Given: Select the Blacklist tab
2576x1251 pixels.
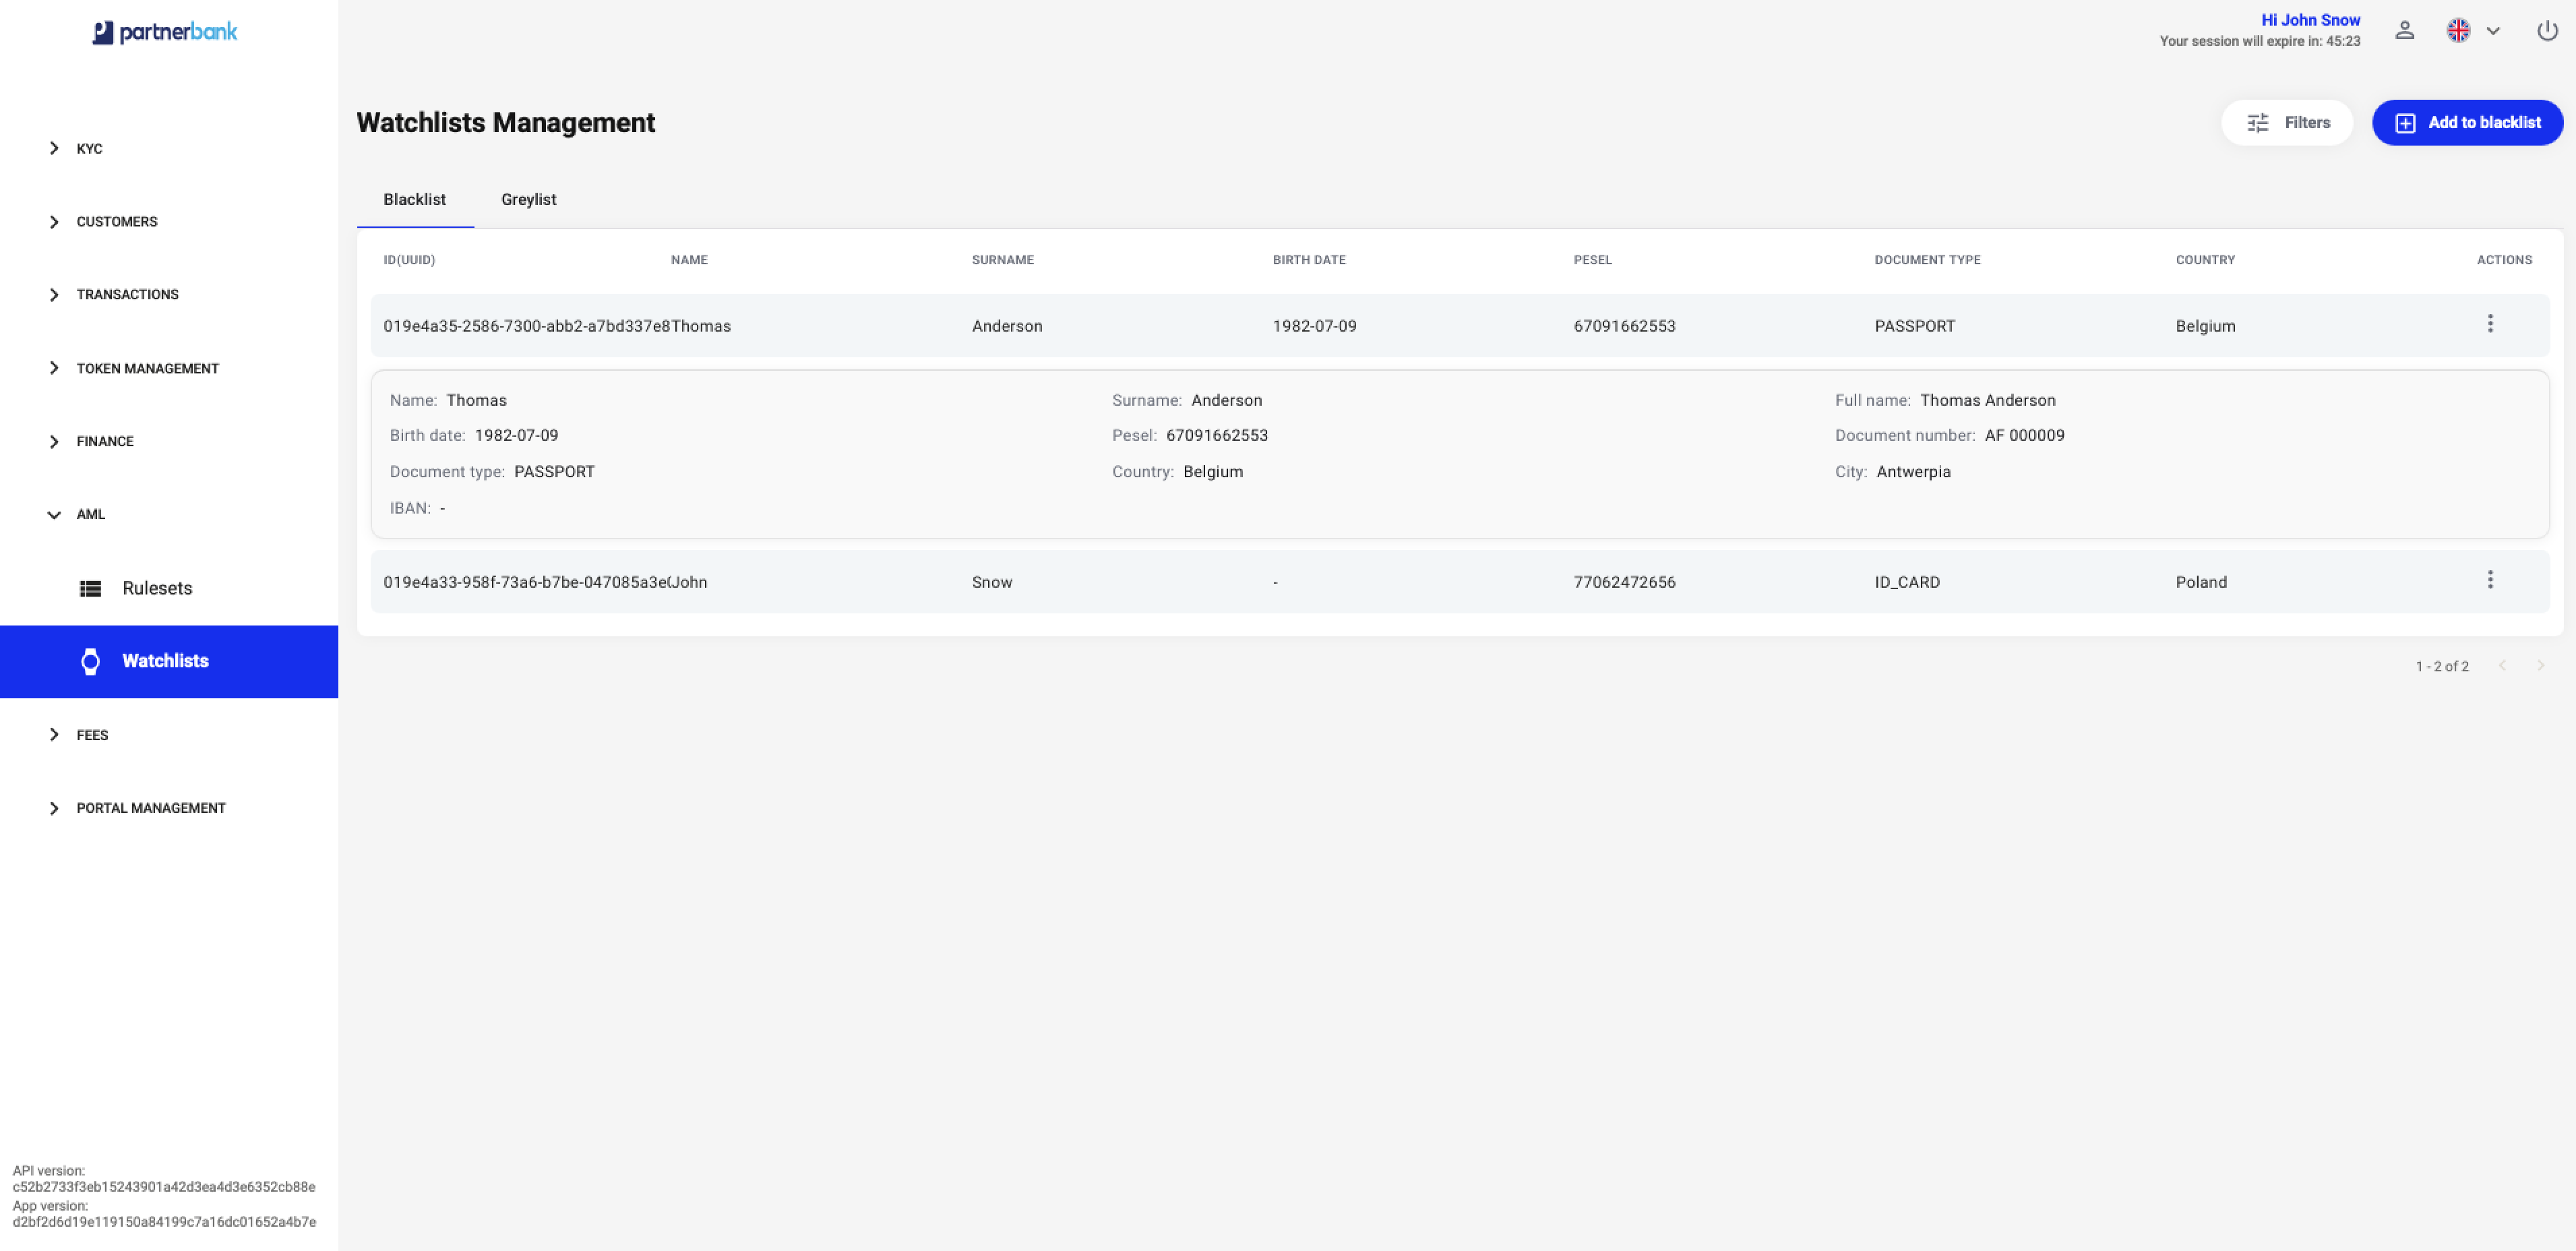Looking at the screenshot, I should (x=415, y=199).
